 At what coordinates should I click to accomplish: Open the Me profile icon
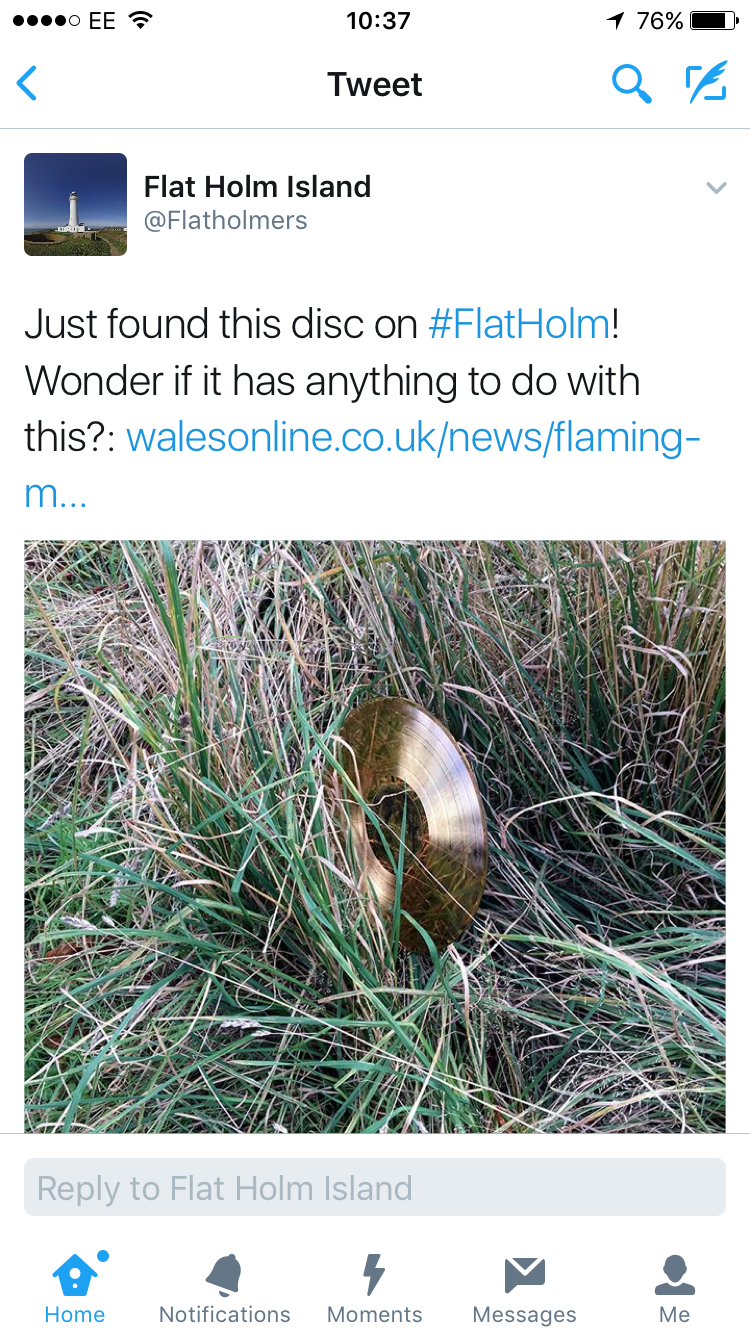(x=674, y=1275)
